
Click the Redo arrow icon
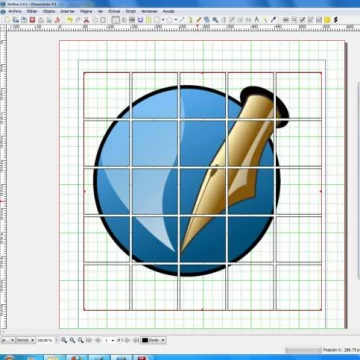[78, 20]
